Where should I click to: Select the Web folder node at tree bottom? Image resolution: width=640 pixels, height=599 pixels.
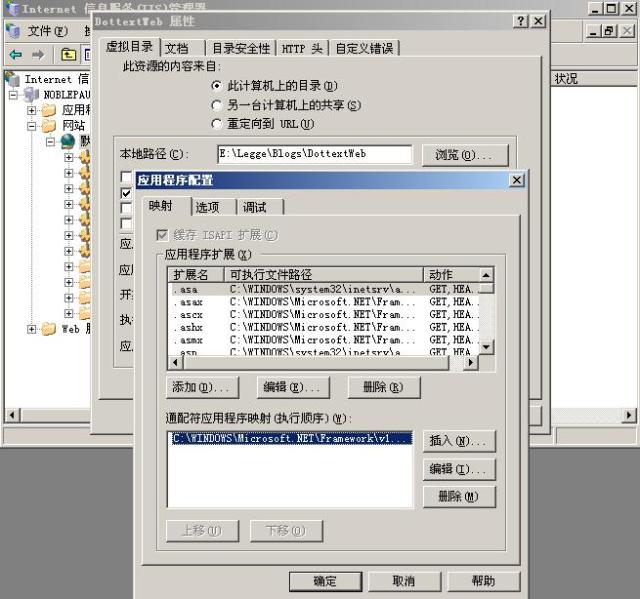pos(49,329)
